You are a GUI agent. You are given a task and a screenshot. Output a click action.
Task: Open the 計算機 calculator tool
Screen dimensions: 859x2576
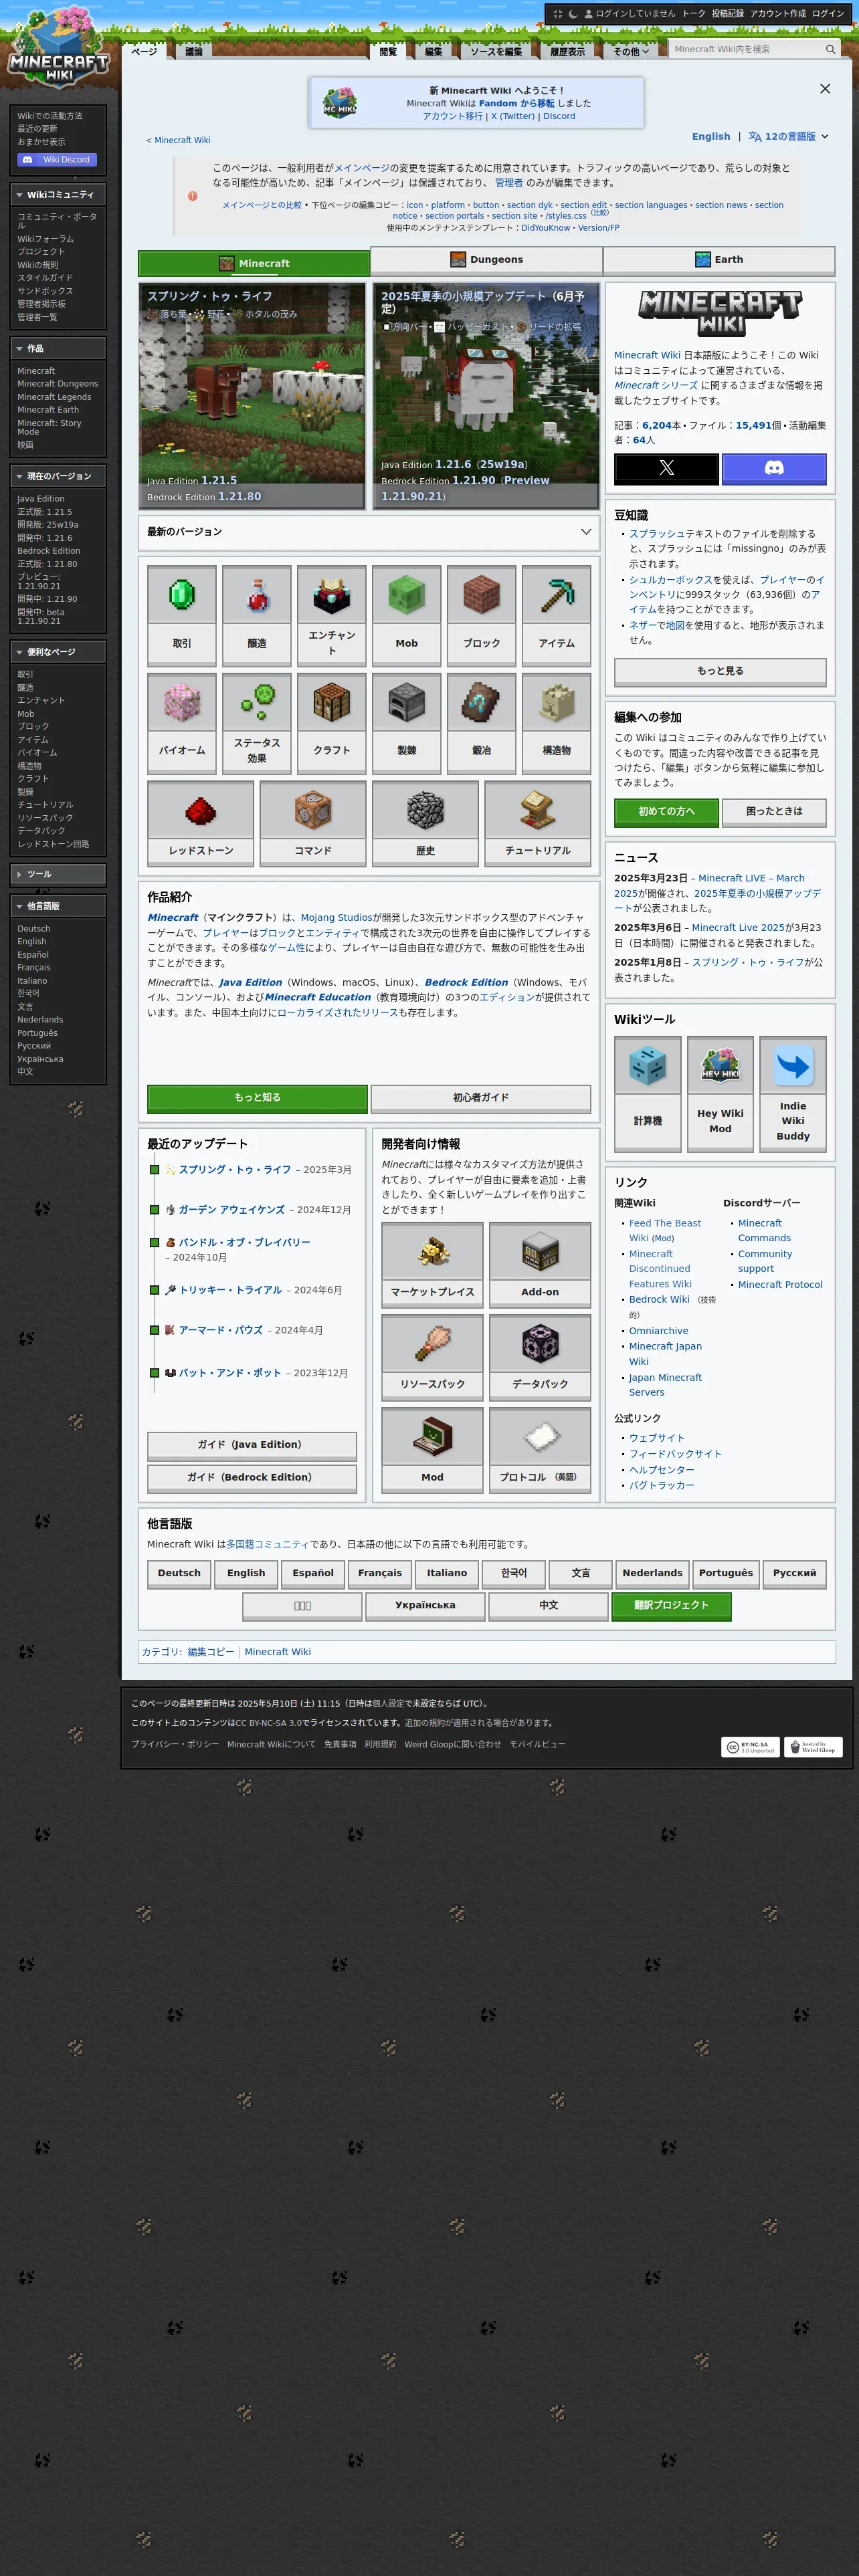click(x=648, y=1093)
